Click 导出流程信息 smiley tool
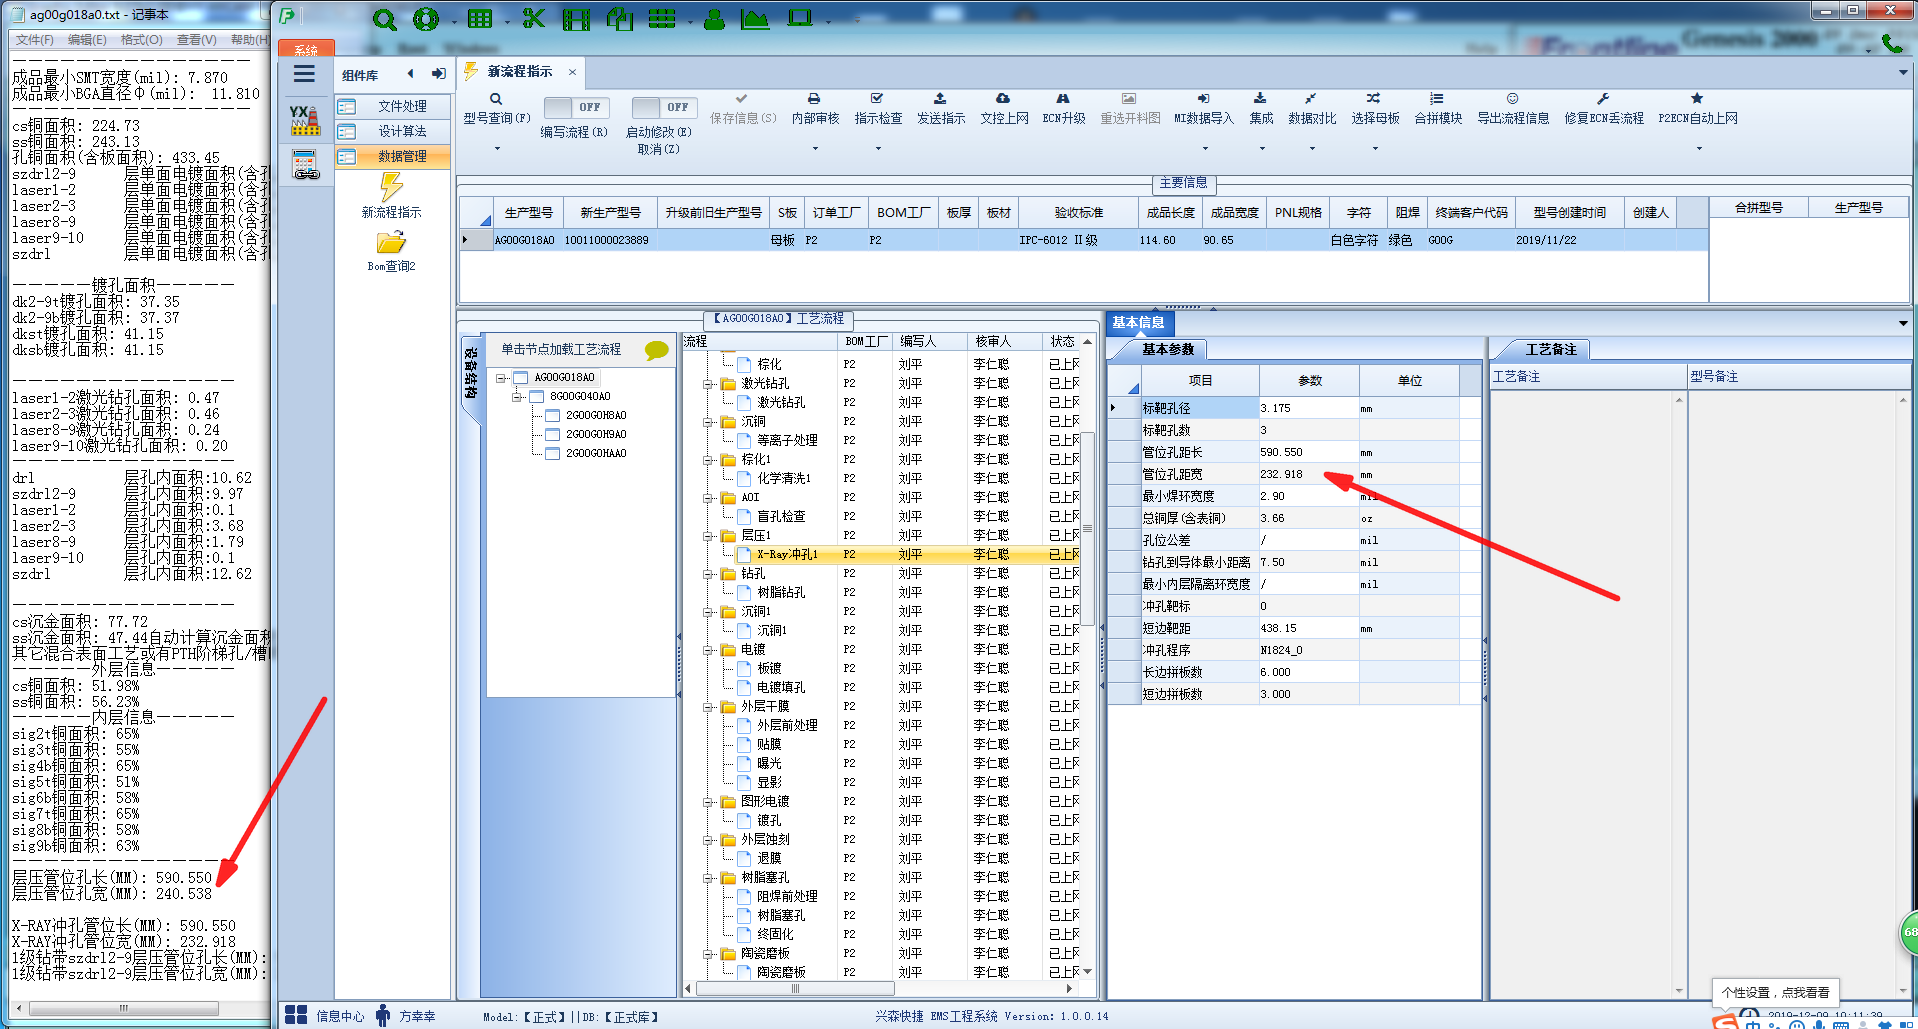1918x1029 pixels. click(x=1513, y=109)
